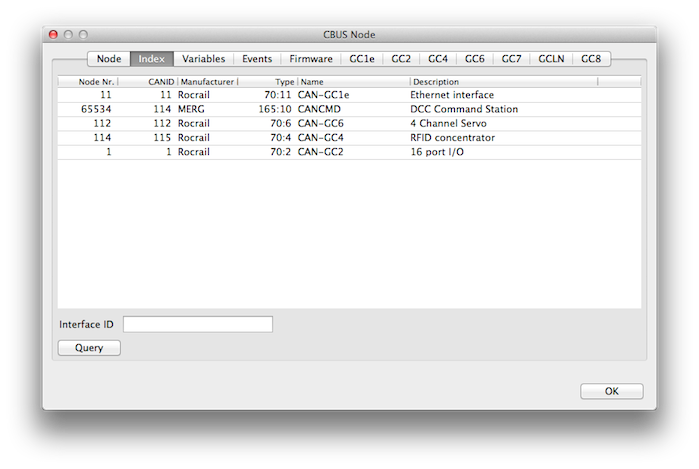Switch to the GC8 tab
The image size is (699, 469).
[591, 59]
